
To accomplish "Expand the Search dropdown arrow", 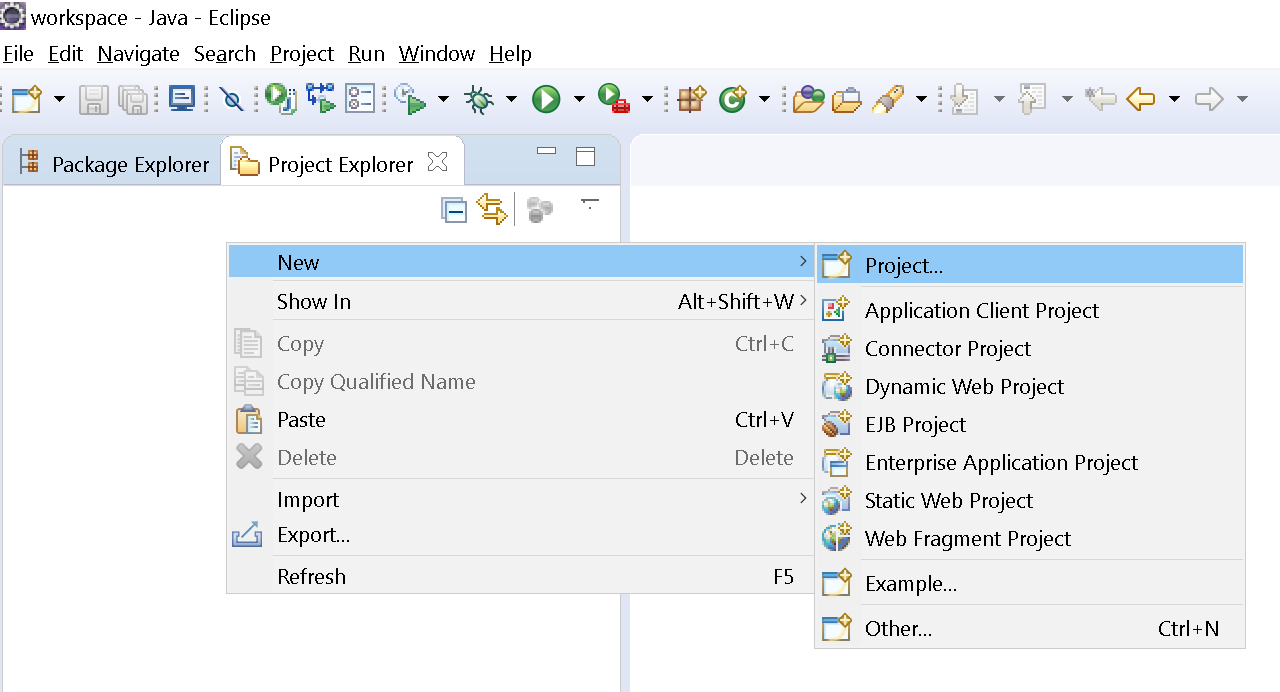I will pos(921,99).
